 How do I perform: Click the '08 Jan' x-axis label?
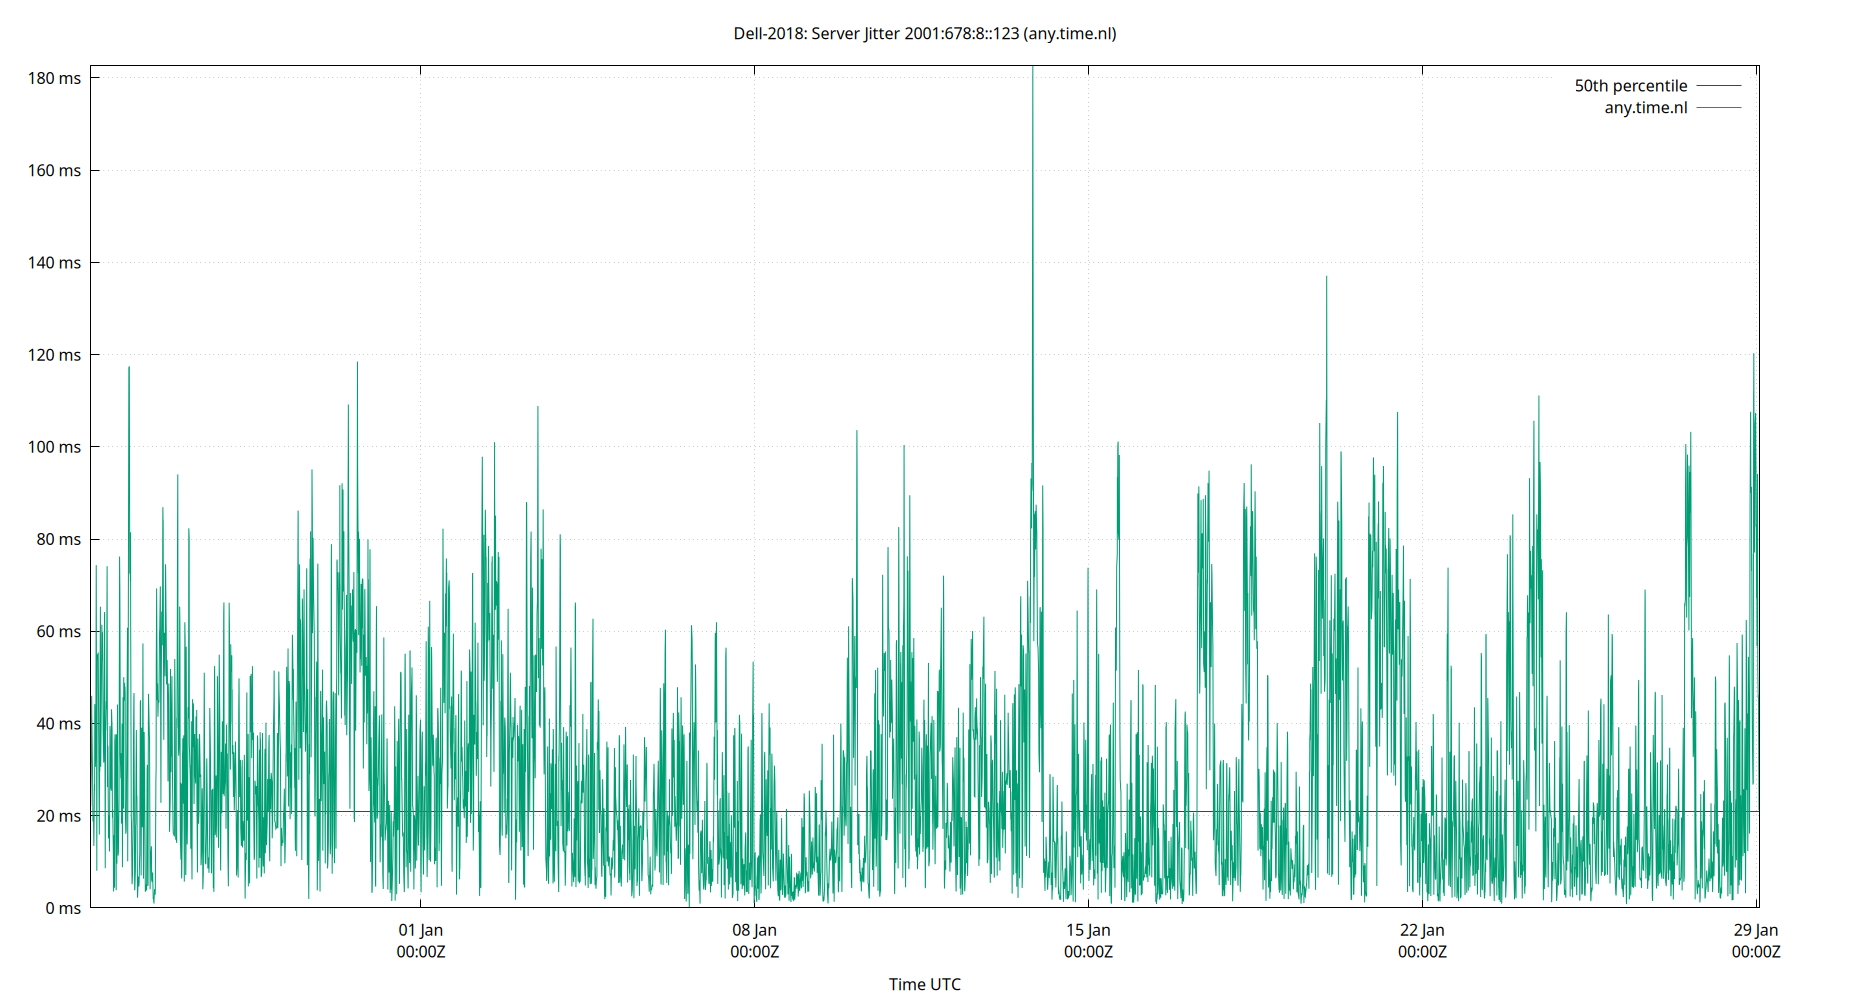[x=754, y=929]
